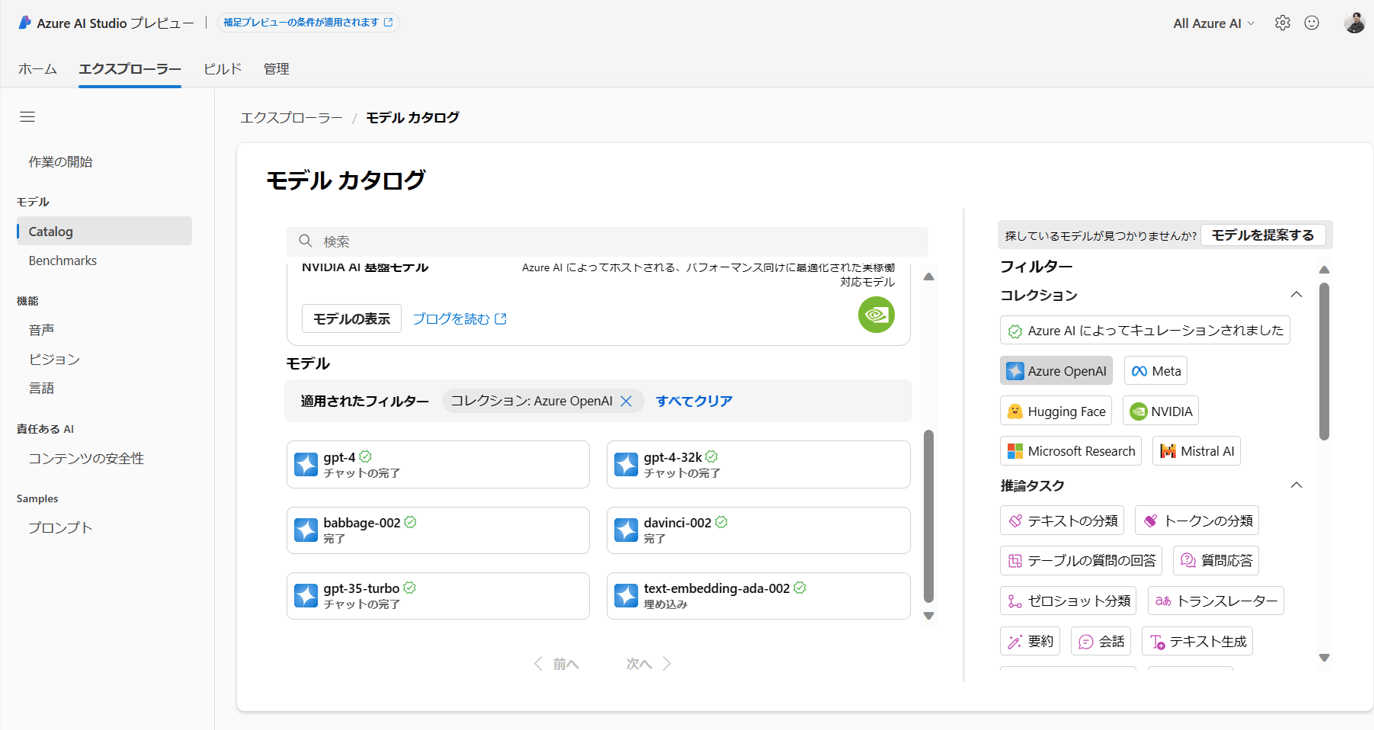The image size is (1374, 730).
Task: Switch to the 管理 tab
Action: [x=276, y=69]
